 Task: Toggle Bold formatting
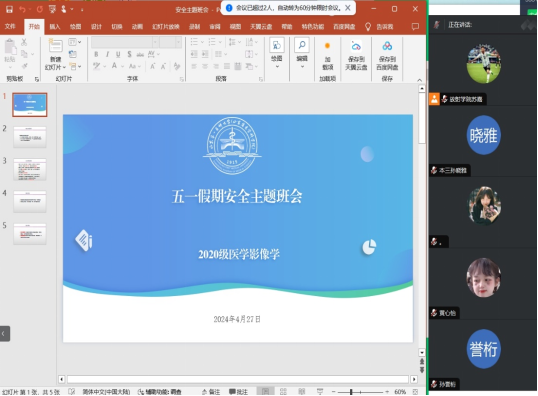[x=96, y=54]
